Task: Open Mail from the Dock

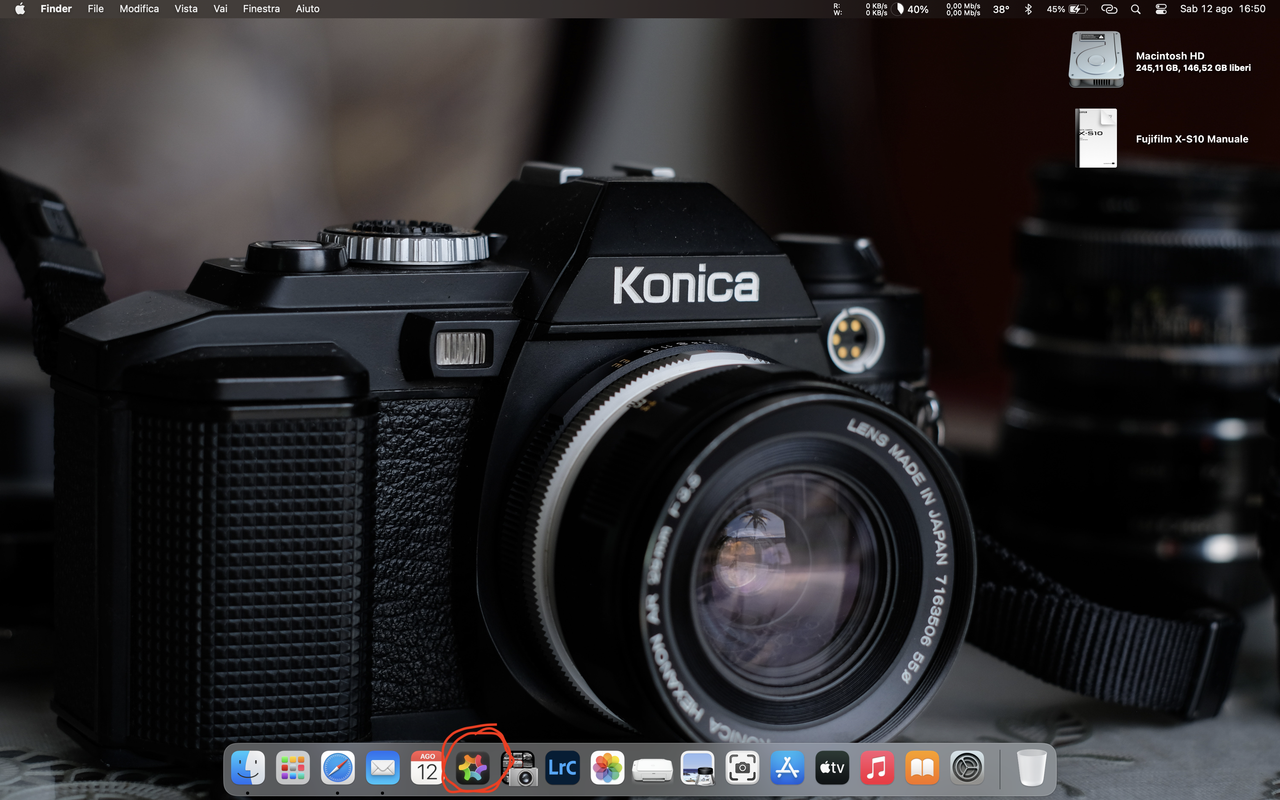Action: tap(383, 768)
